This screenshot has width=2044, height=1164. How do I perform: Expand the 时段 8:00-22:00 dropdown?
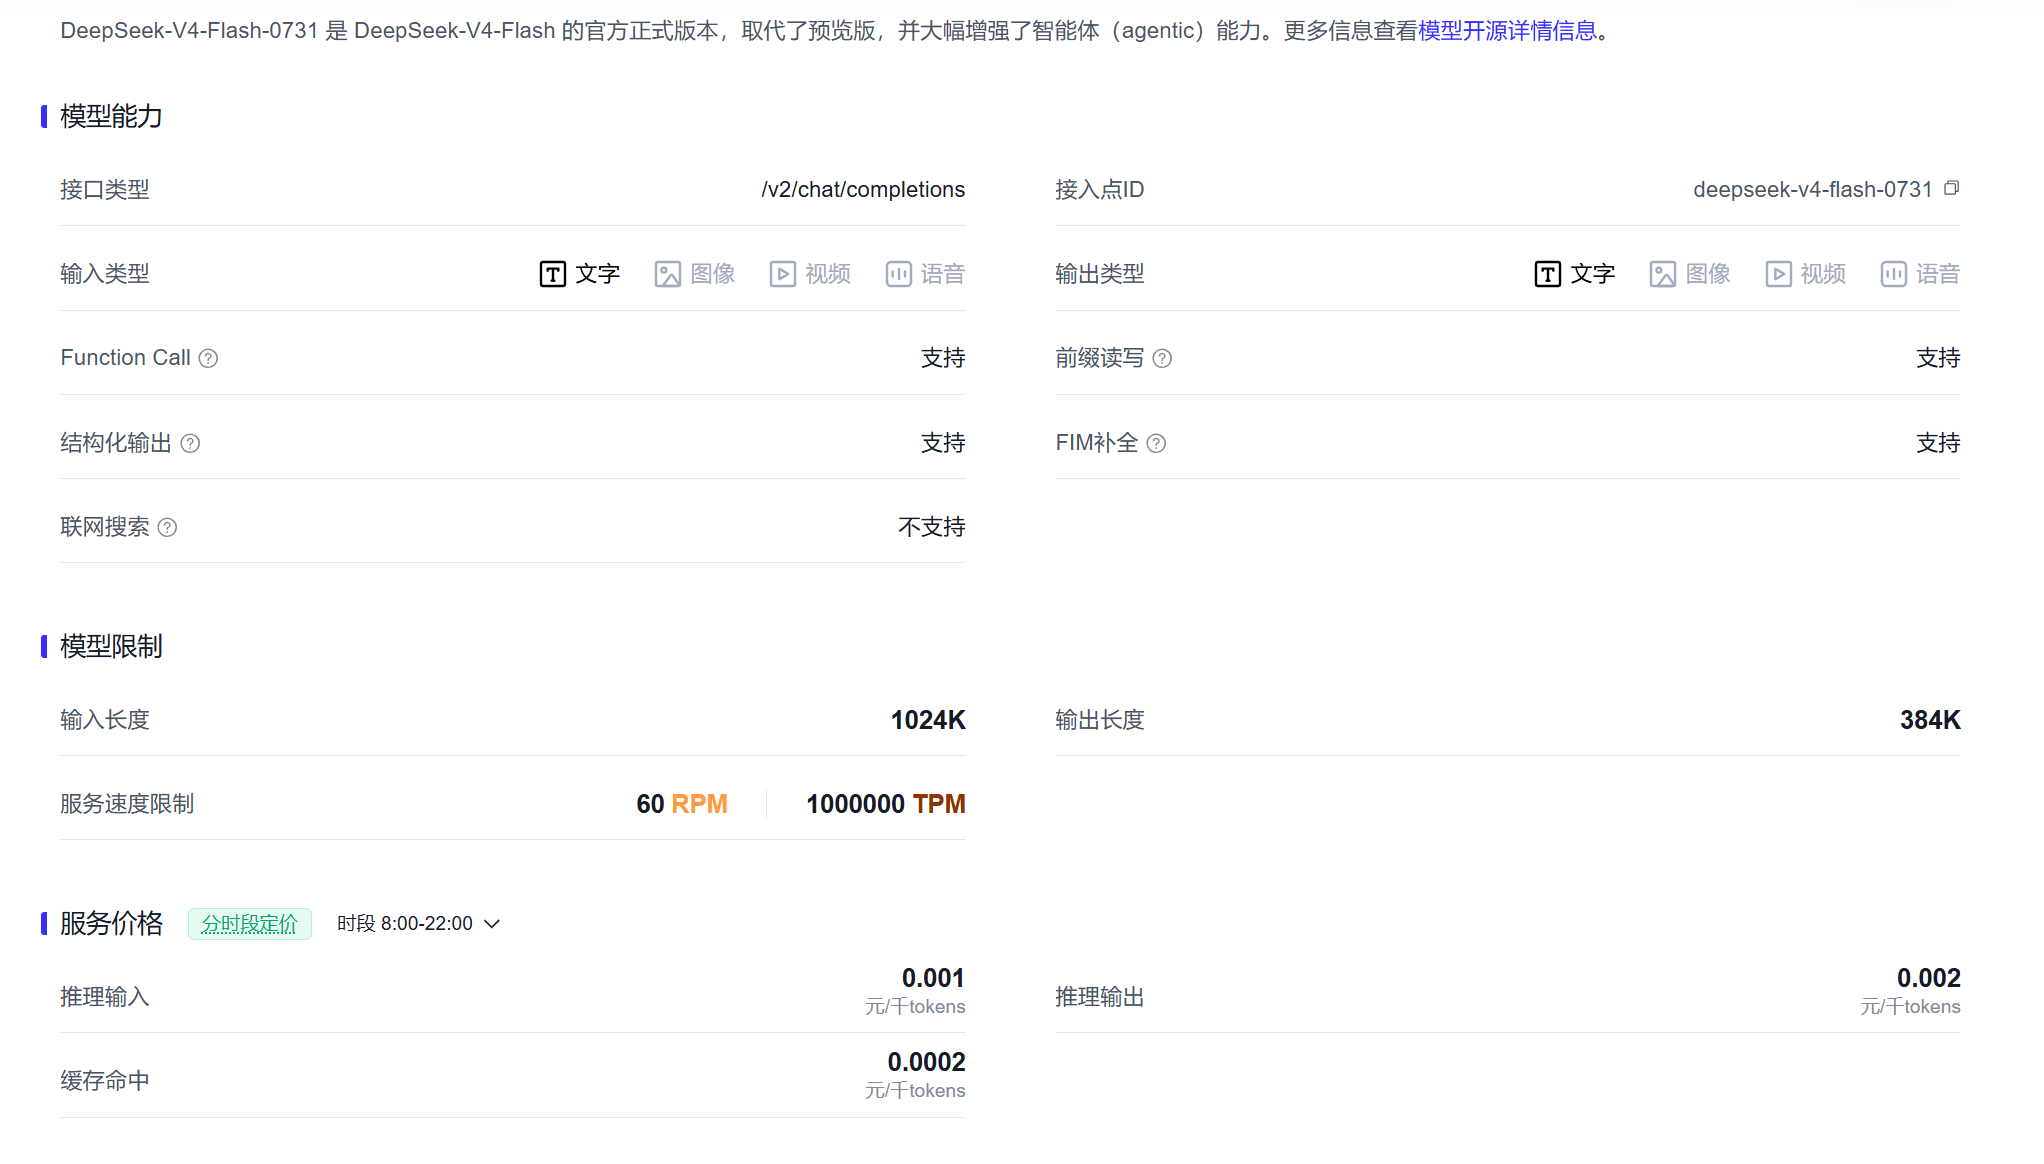click(x=419, y=924)
